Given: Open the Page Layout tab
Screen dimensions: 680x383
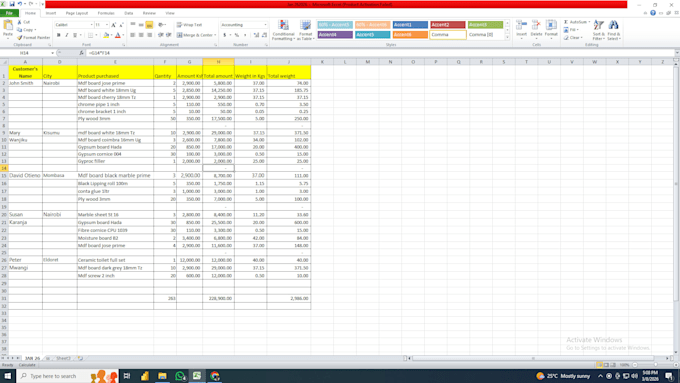Looking at the screenshot, I should (x=77, y=13).
